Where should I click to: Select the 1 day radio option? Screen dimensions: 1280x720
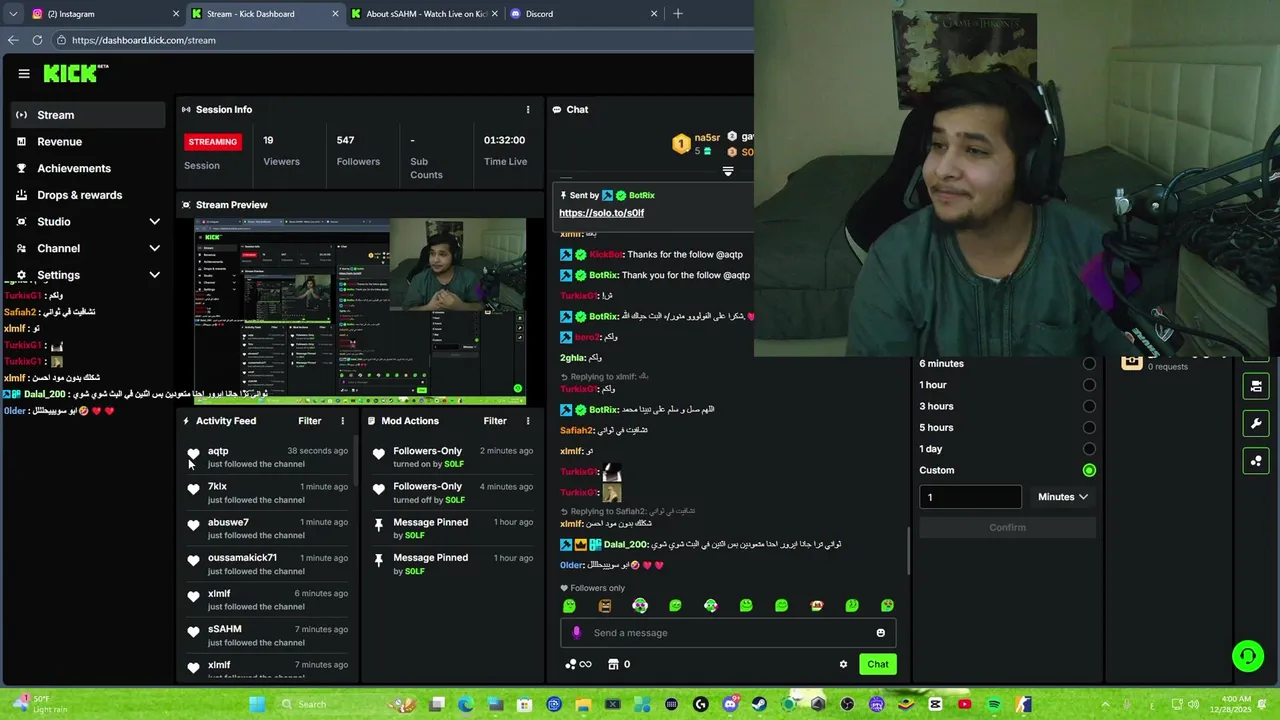click(x=1089, y=449)
